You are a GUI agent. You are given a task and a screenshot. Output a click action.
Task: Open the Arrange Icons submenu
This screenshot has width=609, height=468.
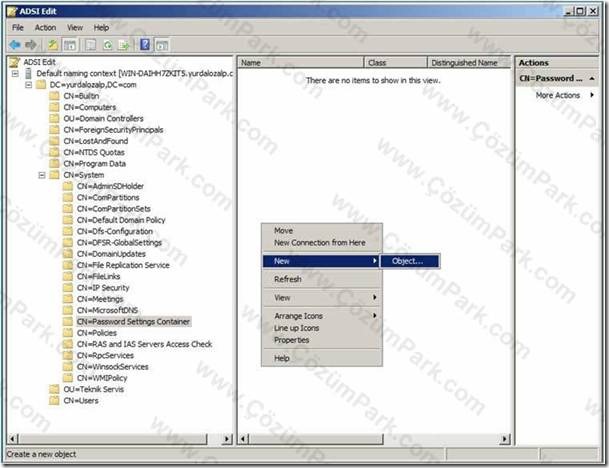[322, 316]
